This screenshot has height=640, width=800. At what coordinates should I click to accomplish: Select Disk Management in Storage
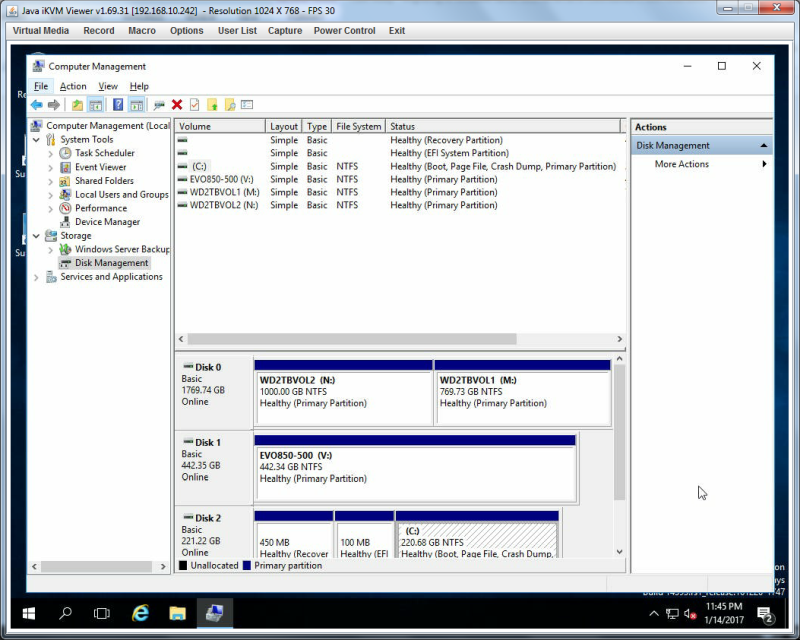coord(112,263)
